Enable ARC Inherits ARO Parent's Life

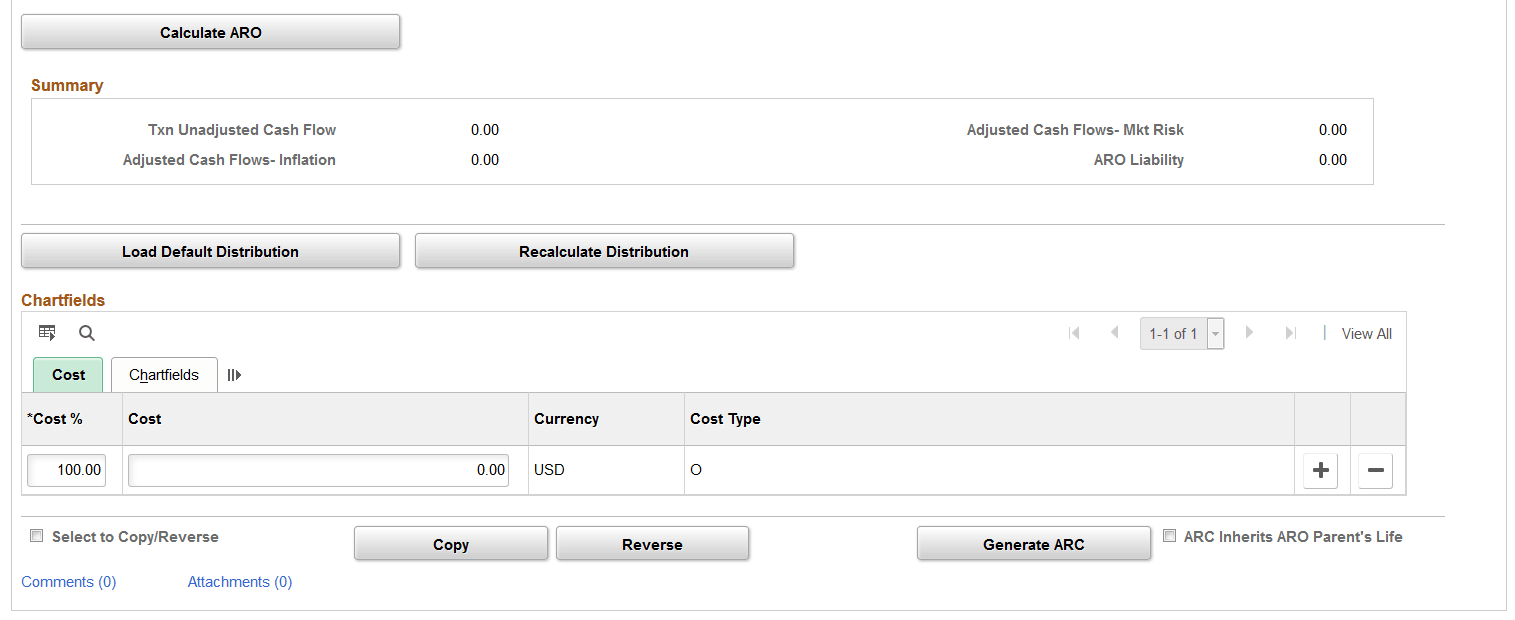(x=1170, y=536)
